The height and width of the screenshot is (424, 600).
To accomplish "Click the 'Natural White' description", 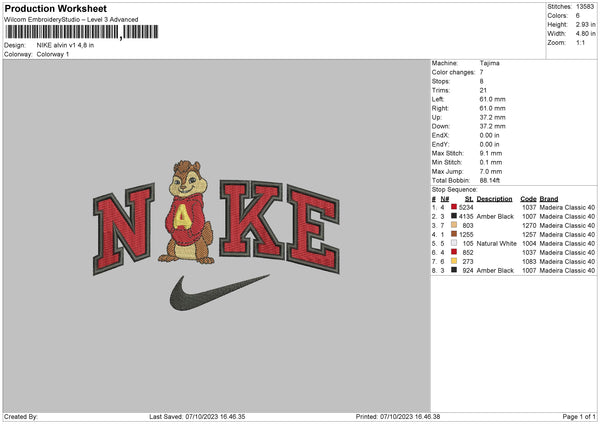I will pyautogui.click(x=497, y=243).
